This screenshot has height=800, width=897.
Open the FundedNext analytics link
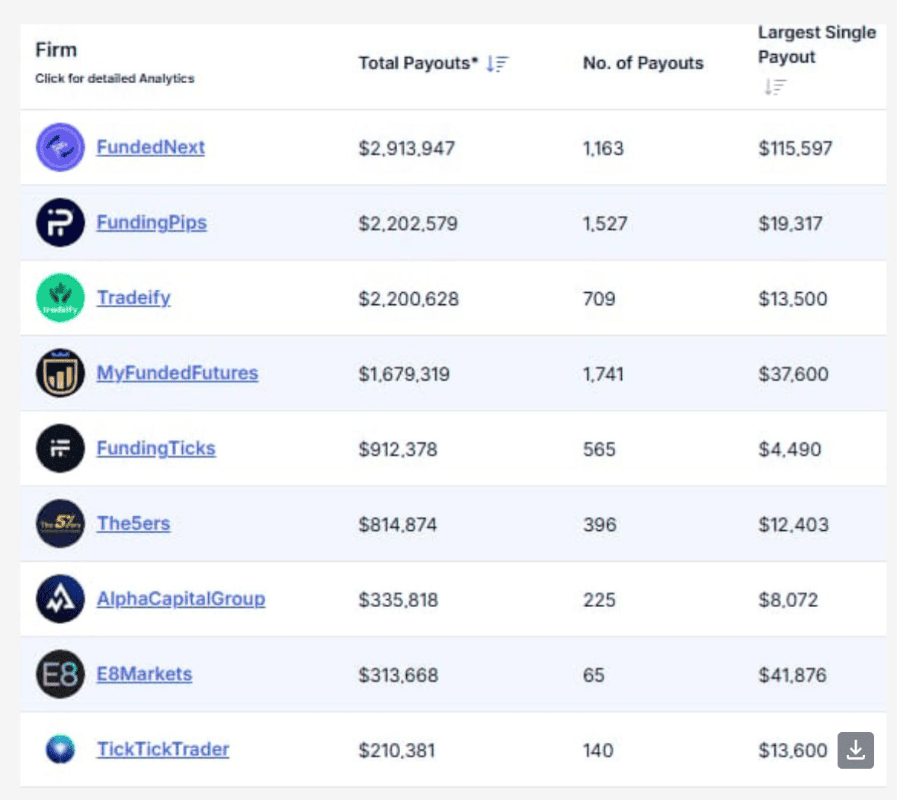point(150,148)
